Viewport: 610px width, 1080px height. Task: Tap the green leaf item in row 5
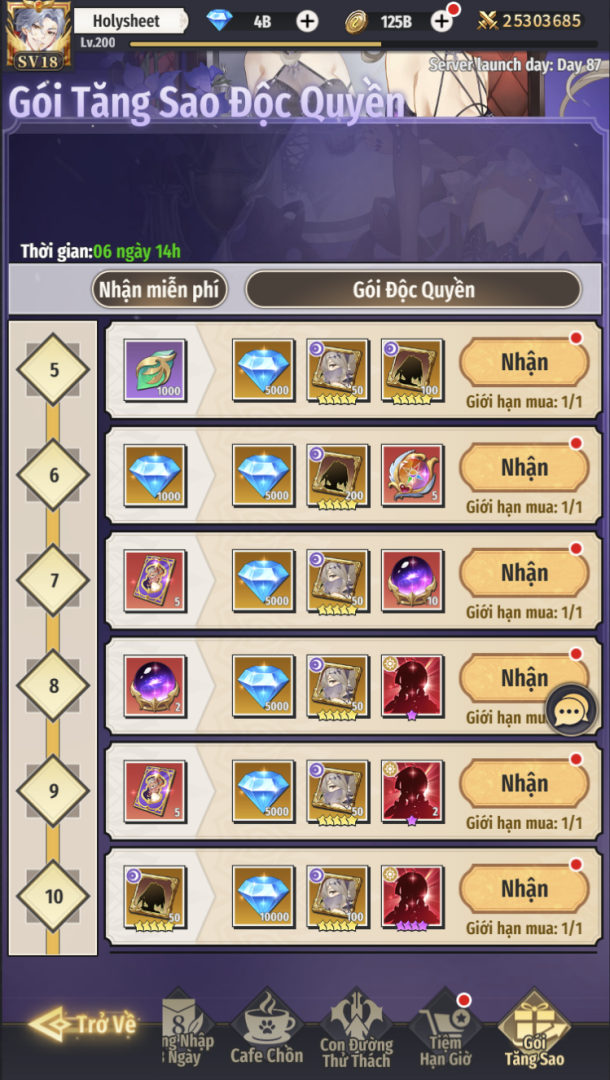coord(155,370)
